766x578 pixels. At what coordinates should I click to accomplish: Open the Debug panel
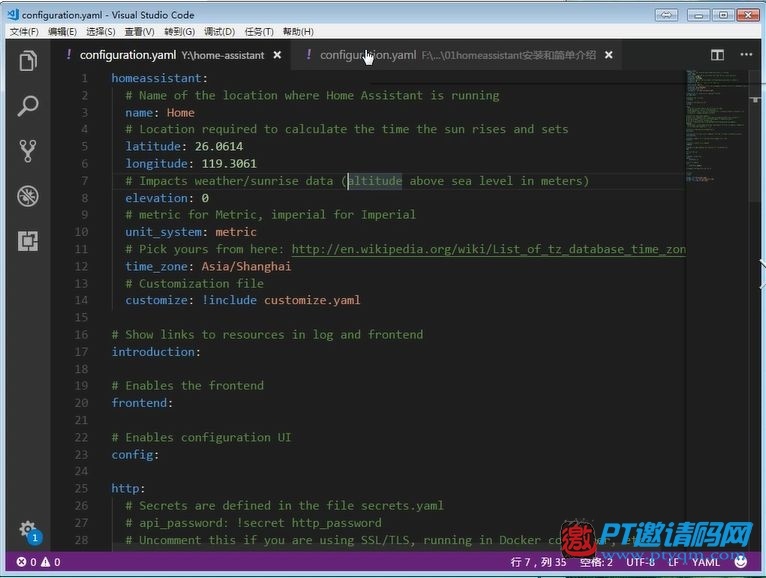28,196
